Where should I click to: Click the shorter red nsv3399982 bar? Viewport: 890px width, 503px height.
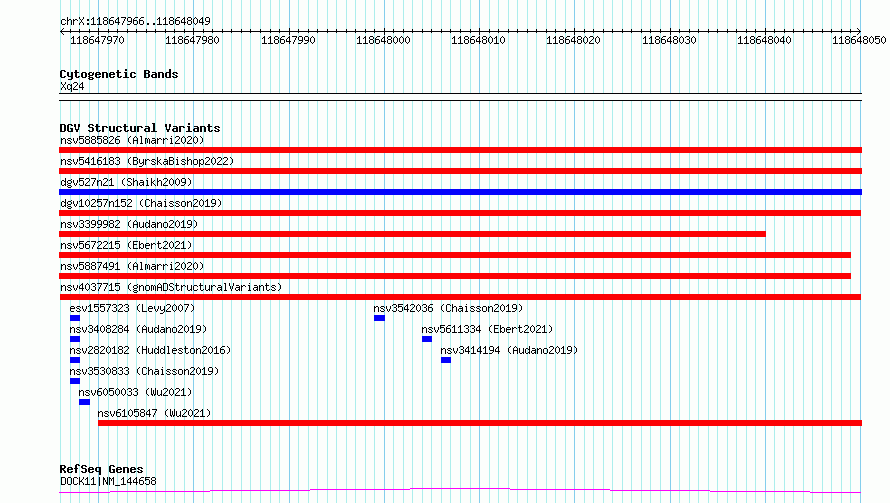(x=413, y=234)
